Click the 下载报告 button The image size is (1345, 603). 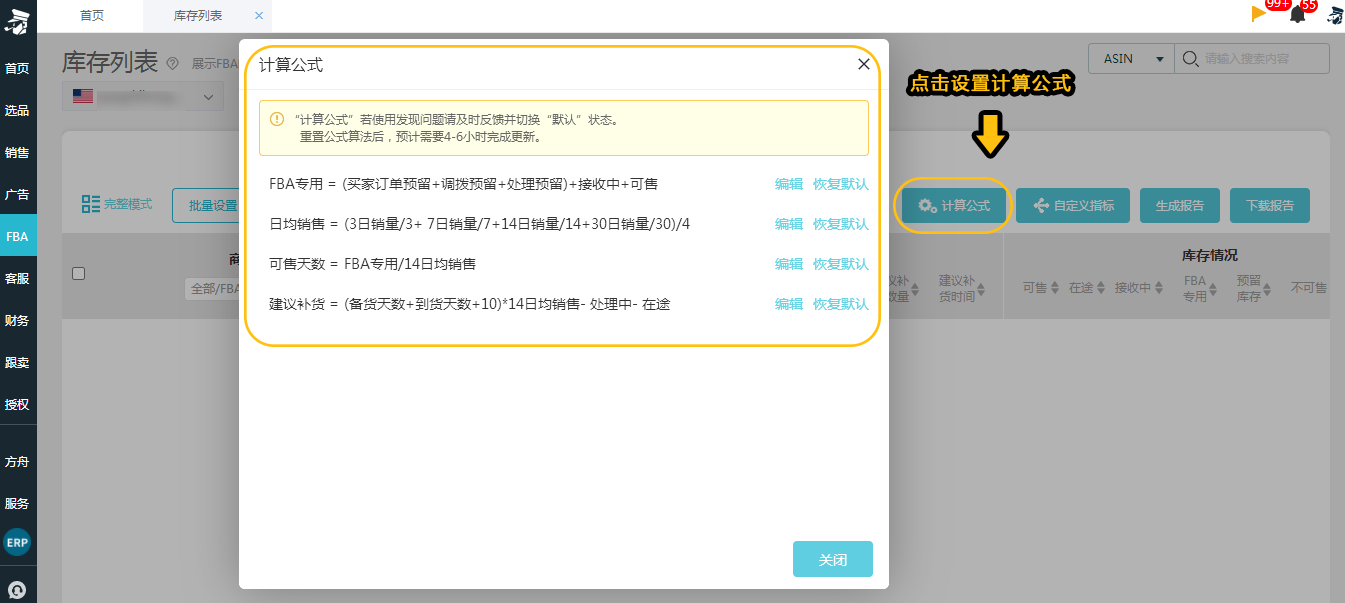[x=1270, y=205]
